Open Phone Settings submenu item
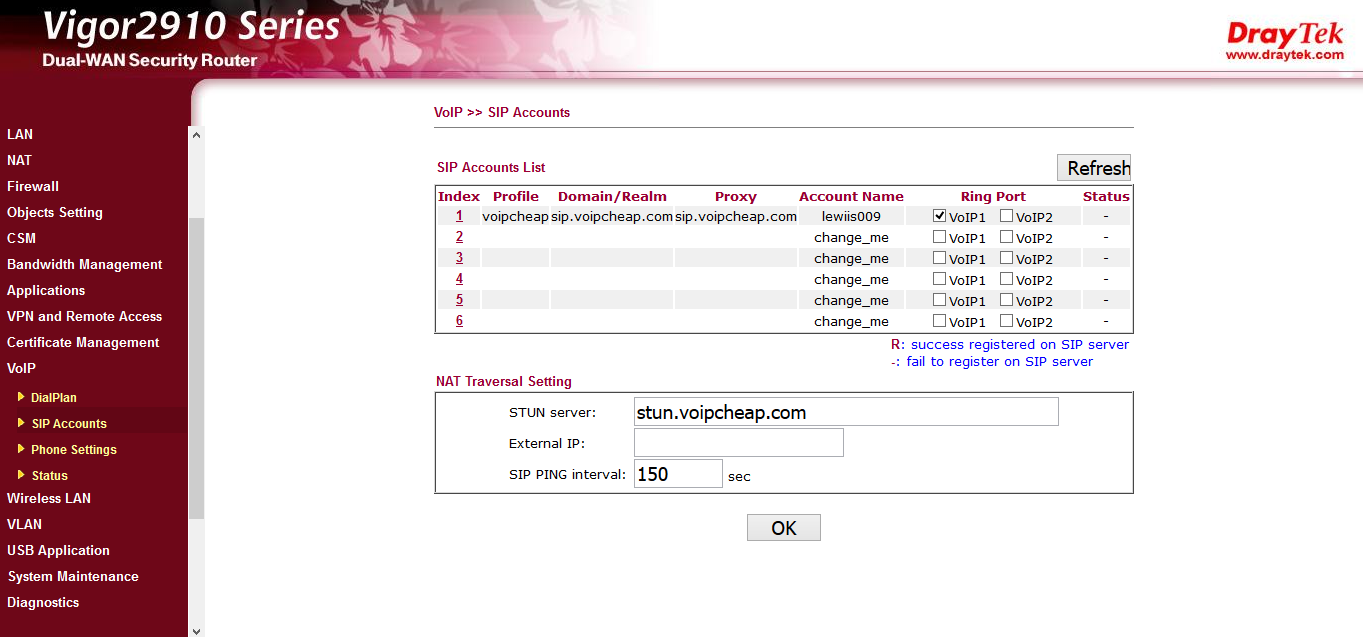Image resolution: width=1366 pixels, height=637 pixels. (74, 450)
